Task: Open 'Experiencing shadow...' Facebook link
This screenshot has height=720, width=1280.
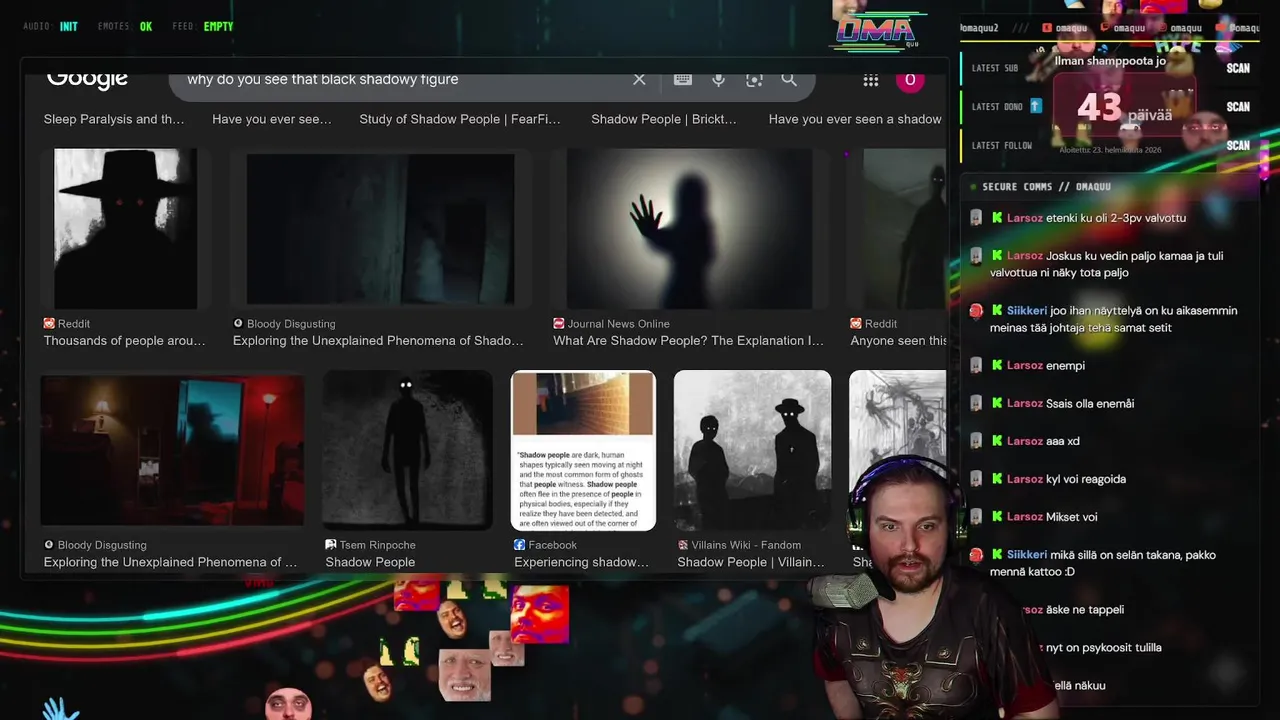Action: tap(581, 562)
